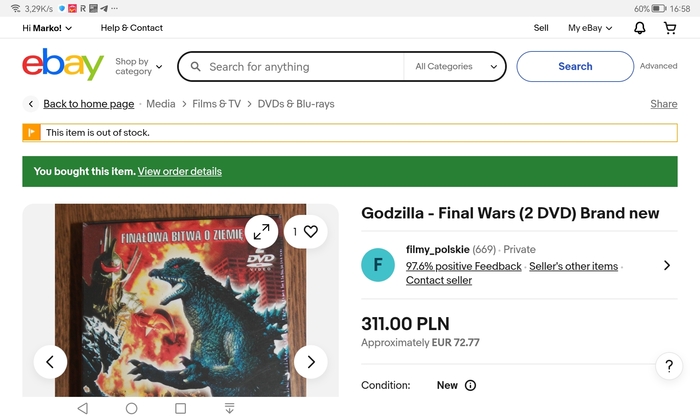Image resolution: width=700 pixels, height=420 pixels.
Task: Show the next product image
Action: (311, 362)
